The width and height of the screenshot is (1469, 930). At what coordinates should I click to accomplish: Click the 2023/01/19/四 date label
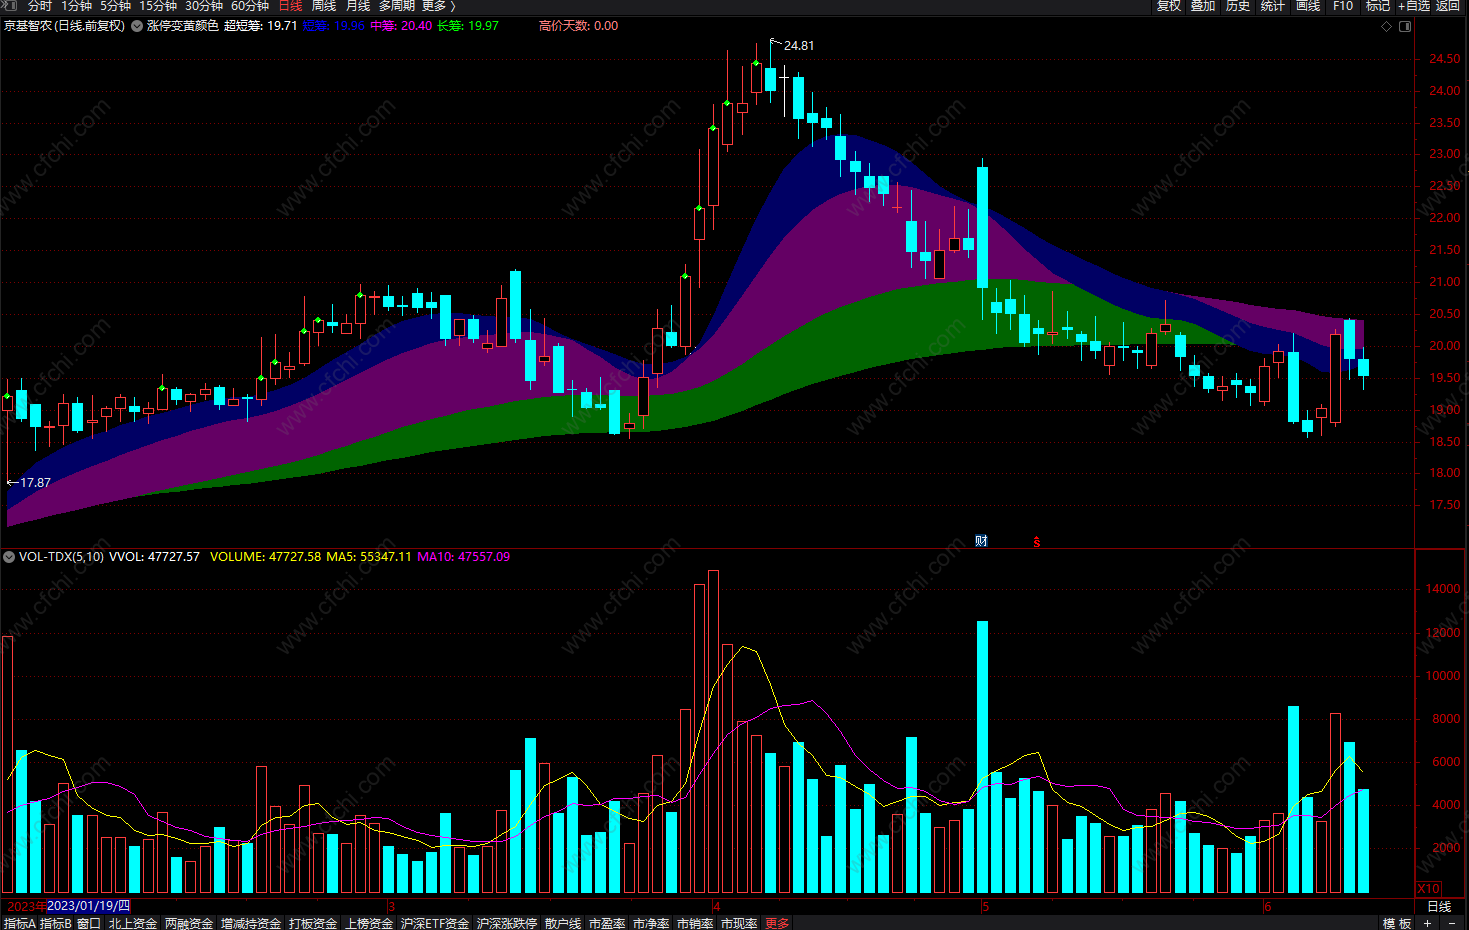pyautogui.click(x=89, y=906)
